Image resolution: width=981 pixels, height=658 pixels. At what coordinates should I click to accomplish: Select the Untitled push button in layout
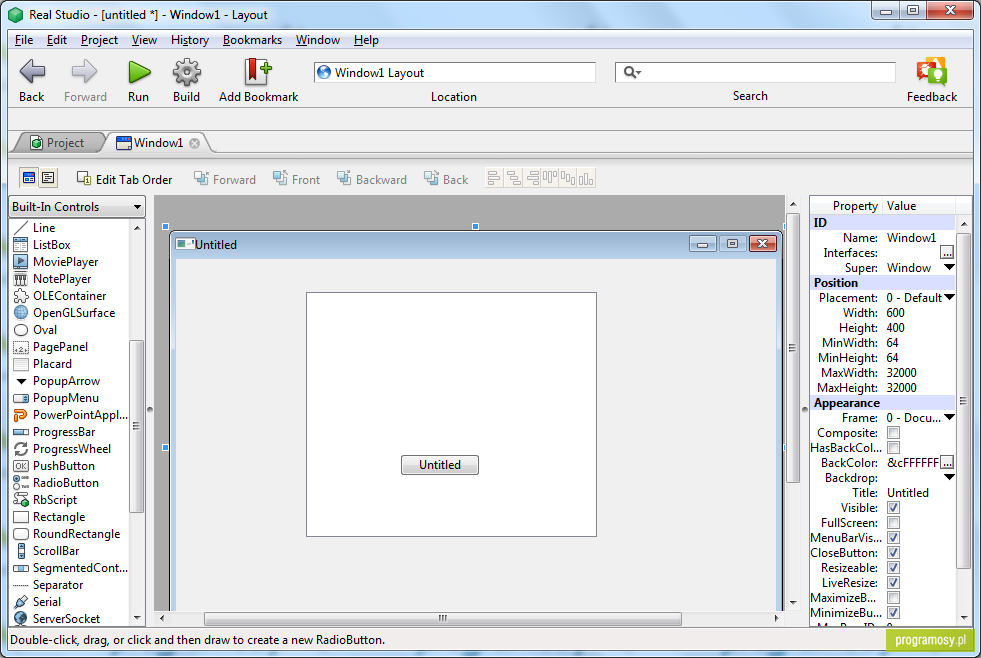click(440, 465)
